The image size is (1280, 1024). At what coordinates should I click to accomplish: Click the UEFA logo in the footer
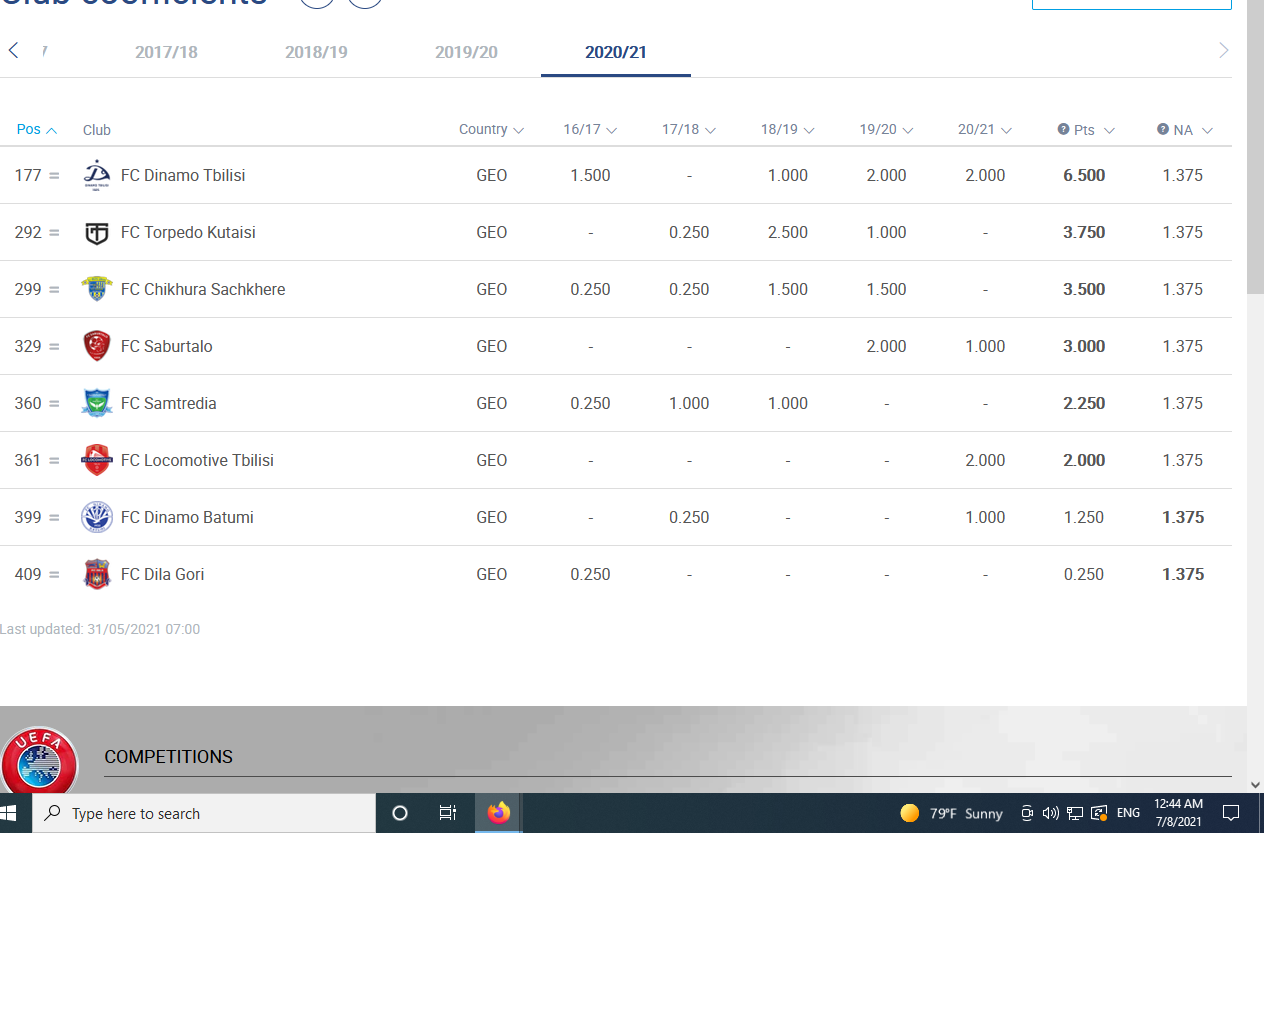tap(40, 761)
